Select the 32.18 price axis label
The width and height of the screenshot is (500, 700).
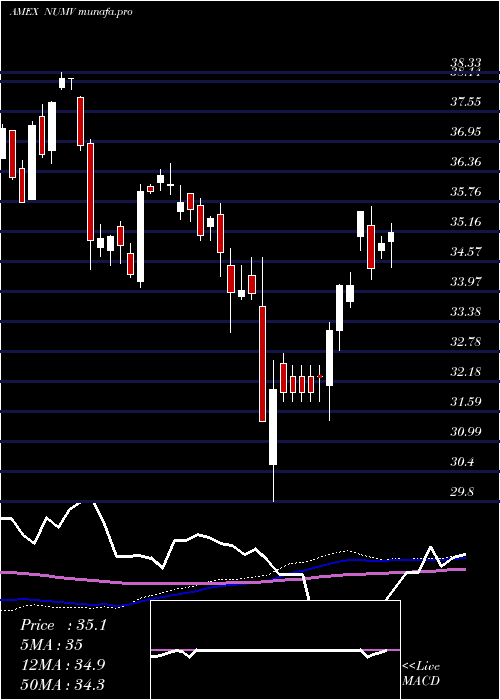(x=465, y=372)
